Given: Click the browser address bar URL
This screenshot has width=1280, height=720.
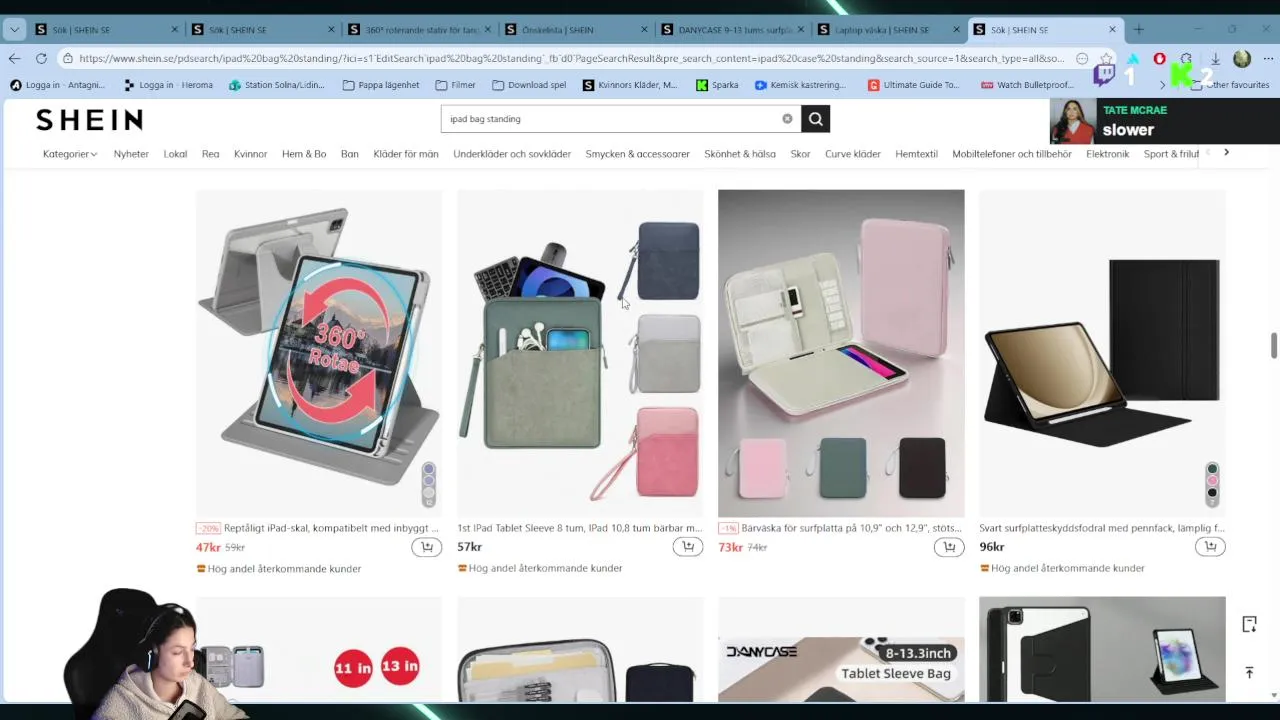Looking at the screenshot, I should point(570,59).
